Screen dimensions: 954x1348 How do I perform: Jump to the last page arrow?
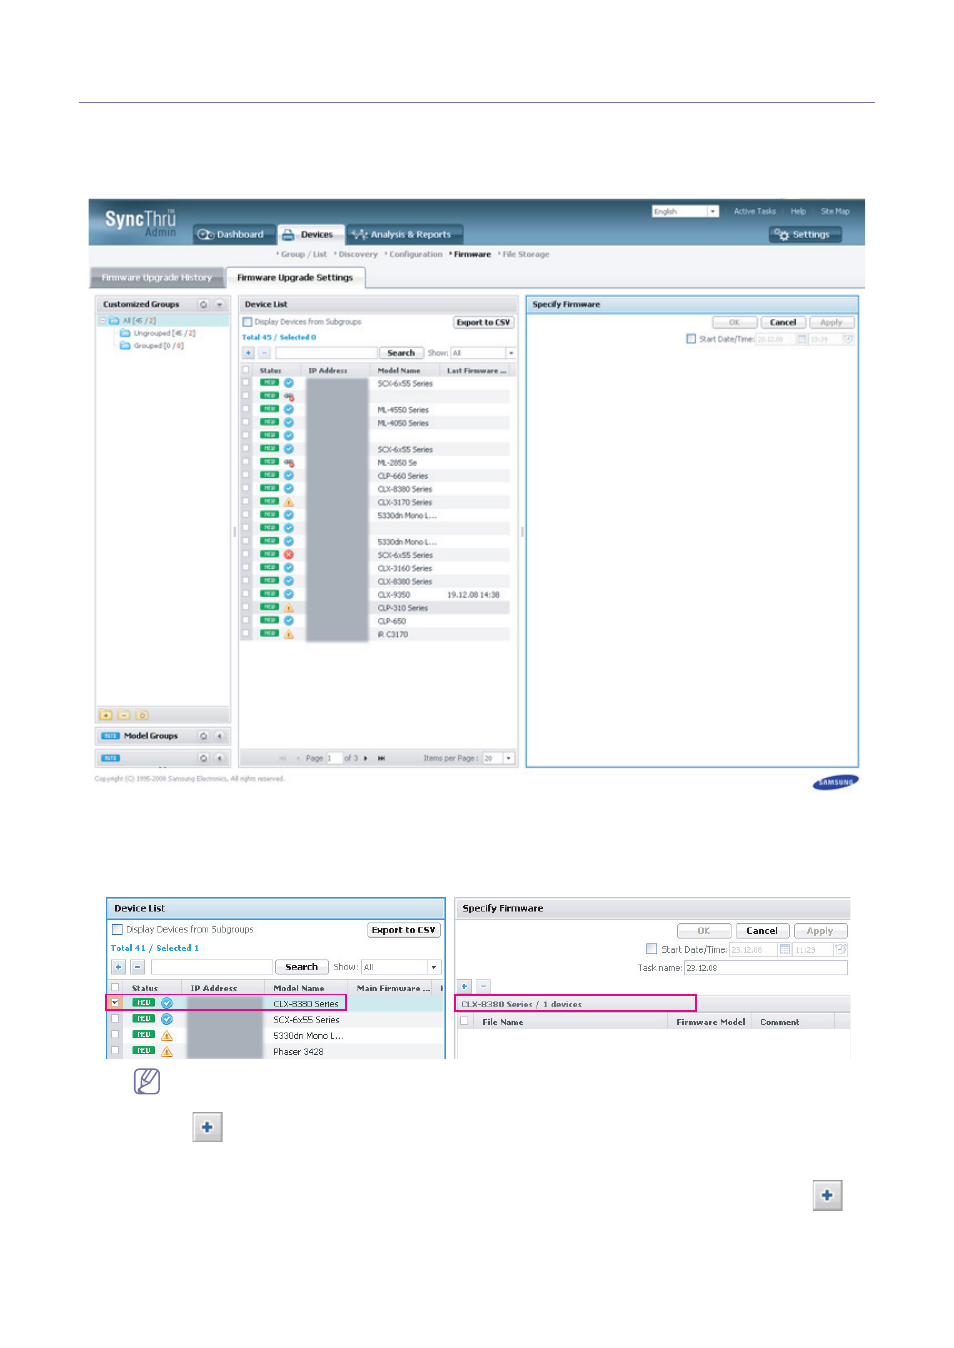tap(381, 758)
